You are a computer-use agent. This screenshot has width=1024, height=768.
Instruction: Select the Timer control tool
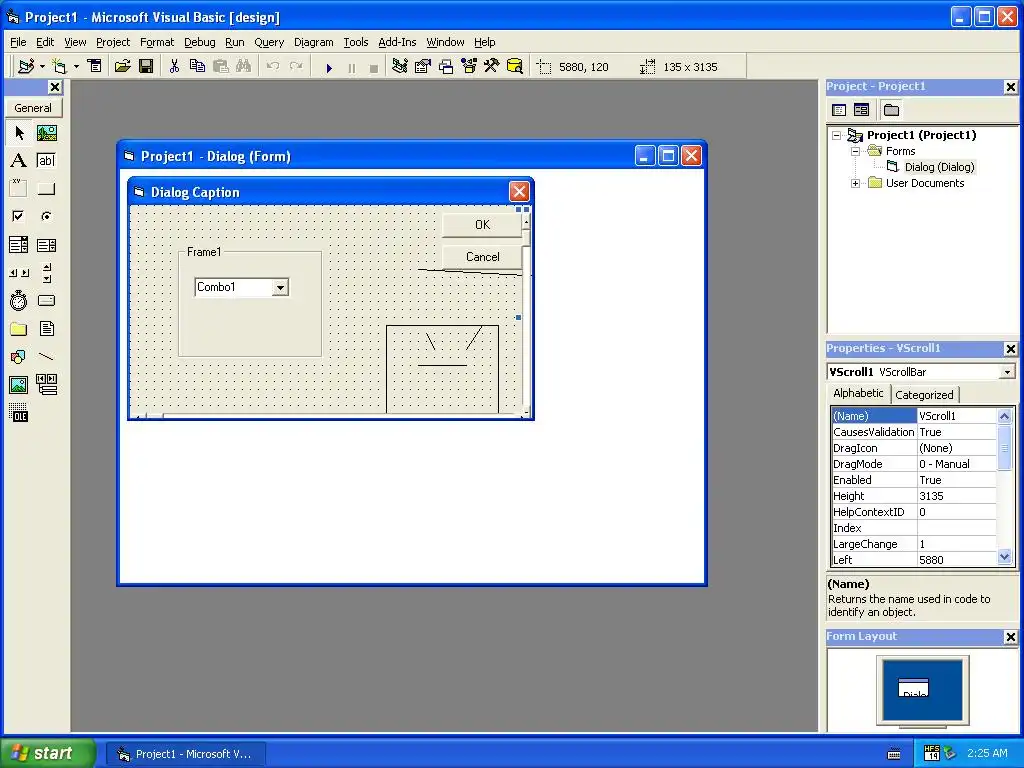[x=19, y=301]
